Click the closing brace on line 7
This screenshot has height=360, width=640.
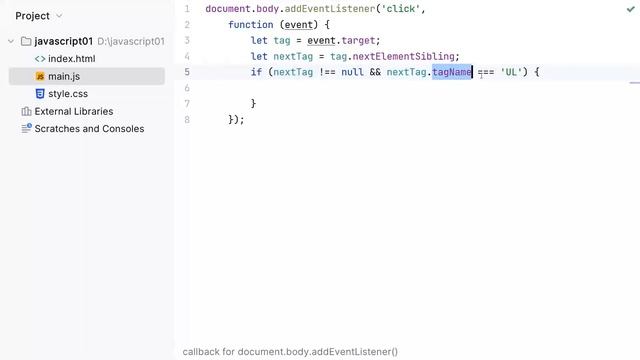tap(253, 104)
